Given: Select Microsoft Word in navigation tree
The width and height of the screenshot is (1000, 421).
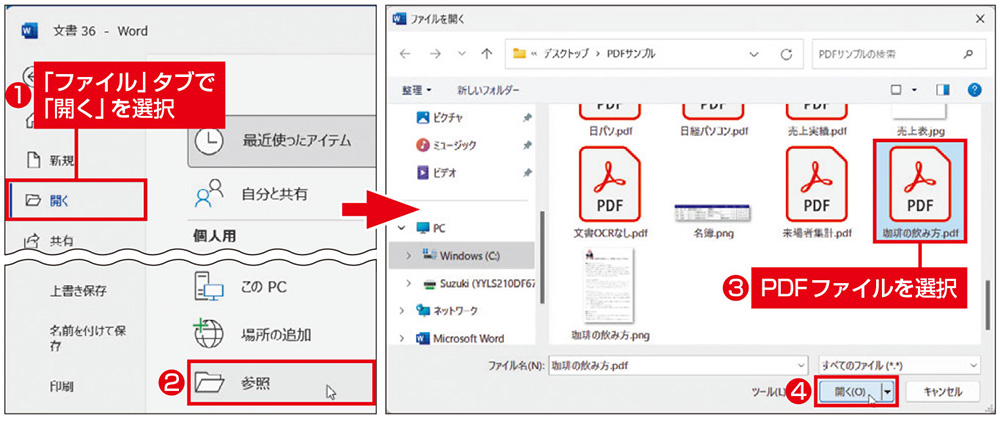Looking at the screenshot, I should (460, 339).
